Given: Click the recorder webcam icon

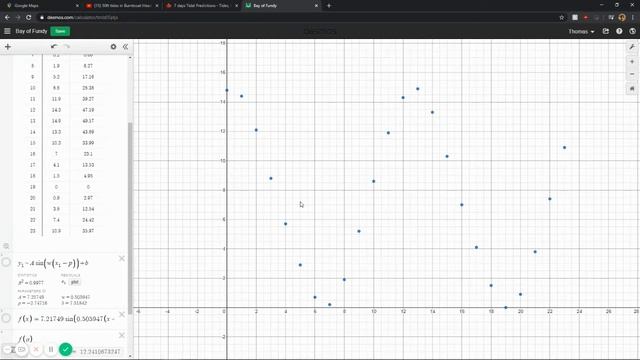Looking at the screenshot, I should 22,349.
